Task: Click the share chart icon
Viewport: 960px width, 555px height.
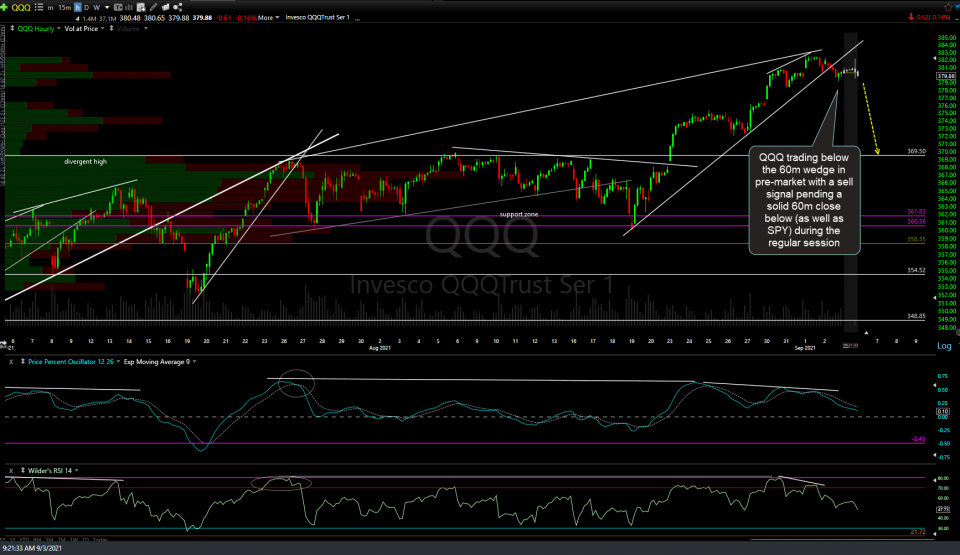Action: 178,7
